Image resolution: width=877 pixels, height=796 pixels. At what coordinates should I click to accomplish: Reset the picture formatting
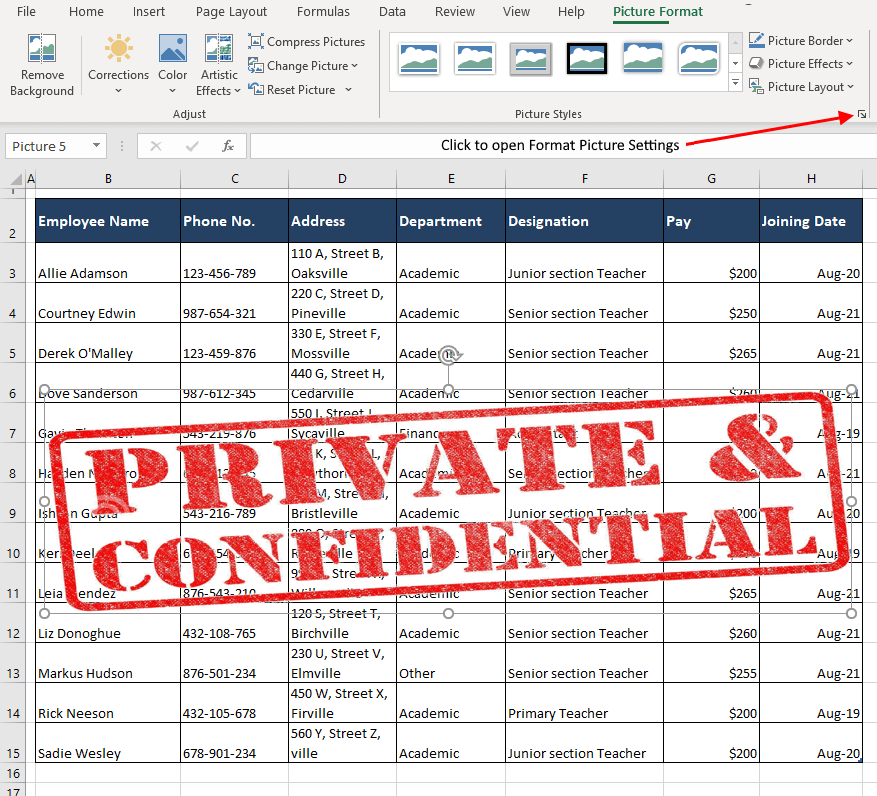(297, 89)
